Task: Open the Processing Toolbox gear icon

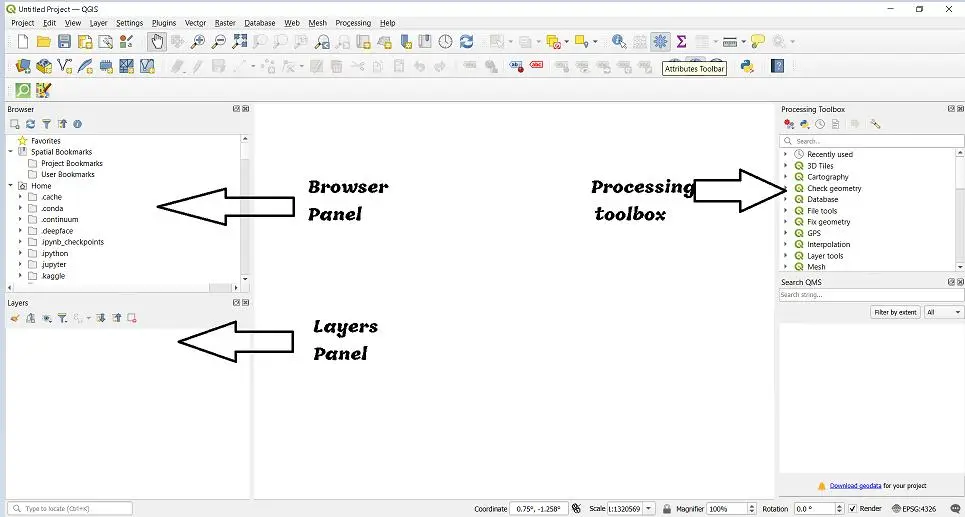Action: pos(660,41)
